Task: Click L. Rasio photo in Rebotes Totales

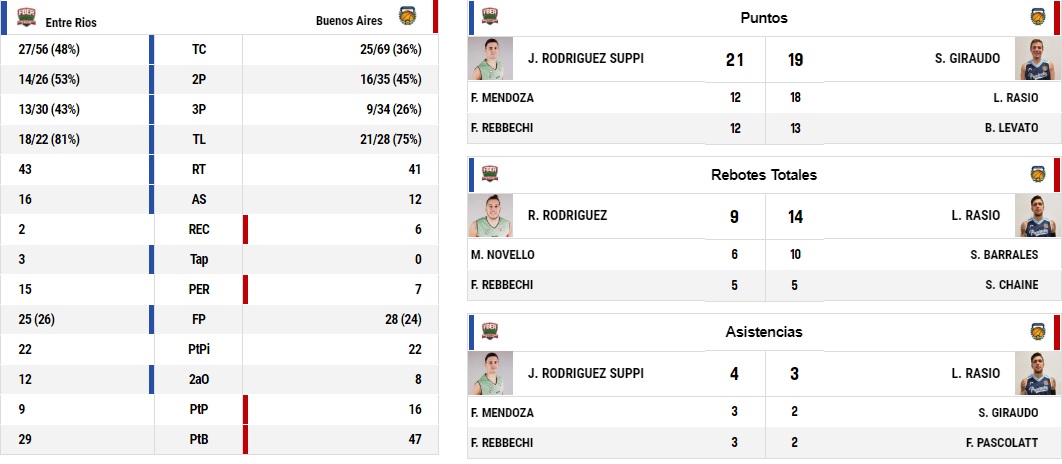Action: pos(1036,215)
